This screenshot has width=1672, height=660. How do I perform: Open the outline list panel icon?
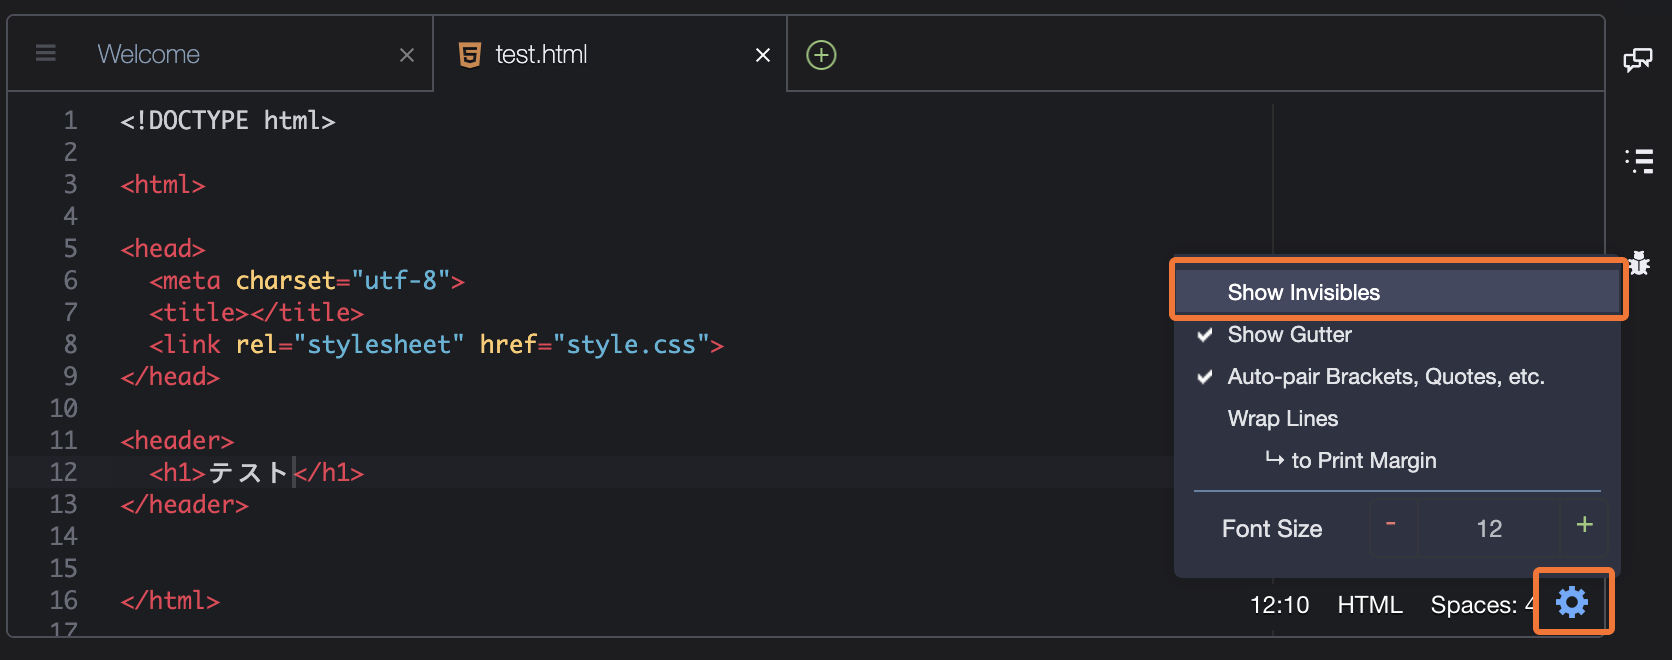pos(1639,161)
